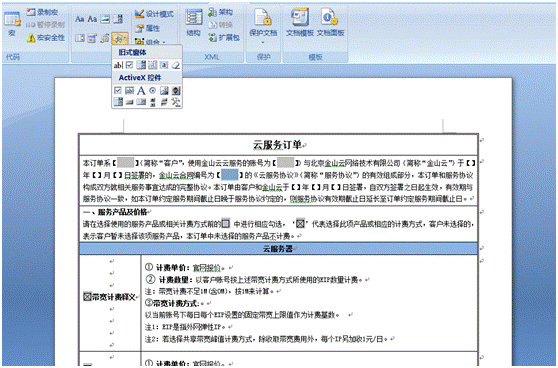The height and width of the screenshot is (368, 558).
Task: Insert ActiveX check box control
Action: point(118,90)
